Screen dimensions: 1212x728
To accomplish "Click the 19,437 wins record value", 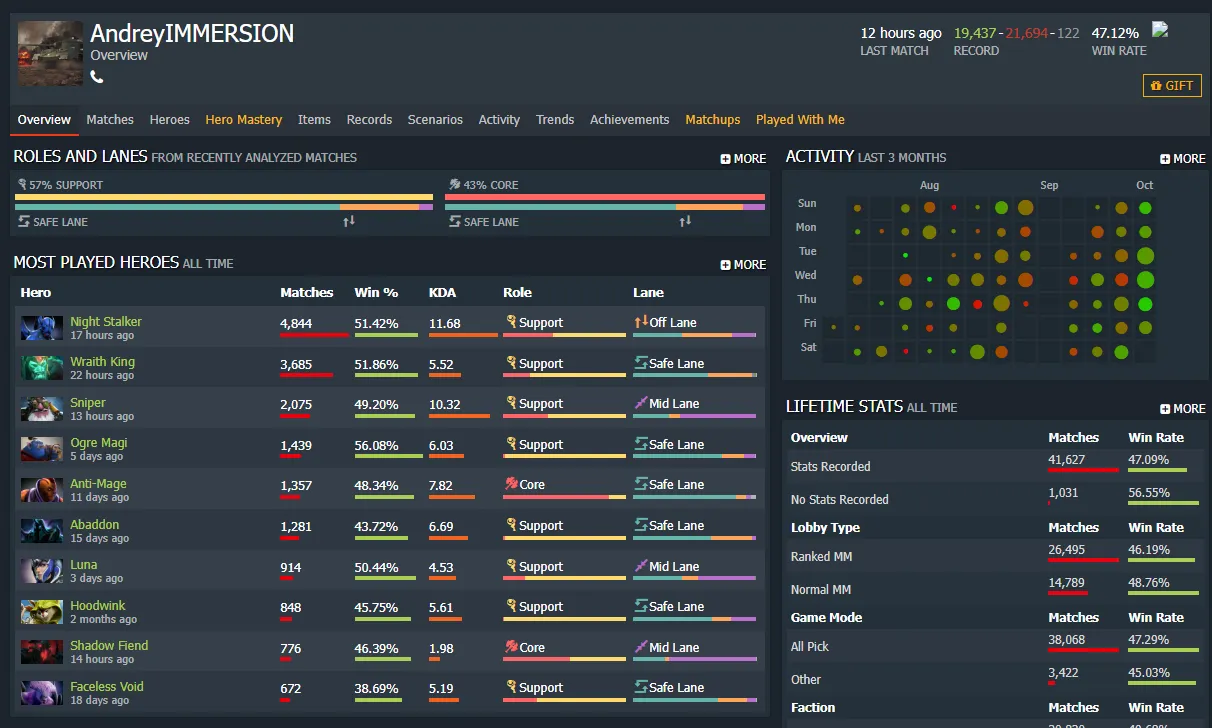I will (x=975, y=33).
